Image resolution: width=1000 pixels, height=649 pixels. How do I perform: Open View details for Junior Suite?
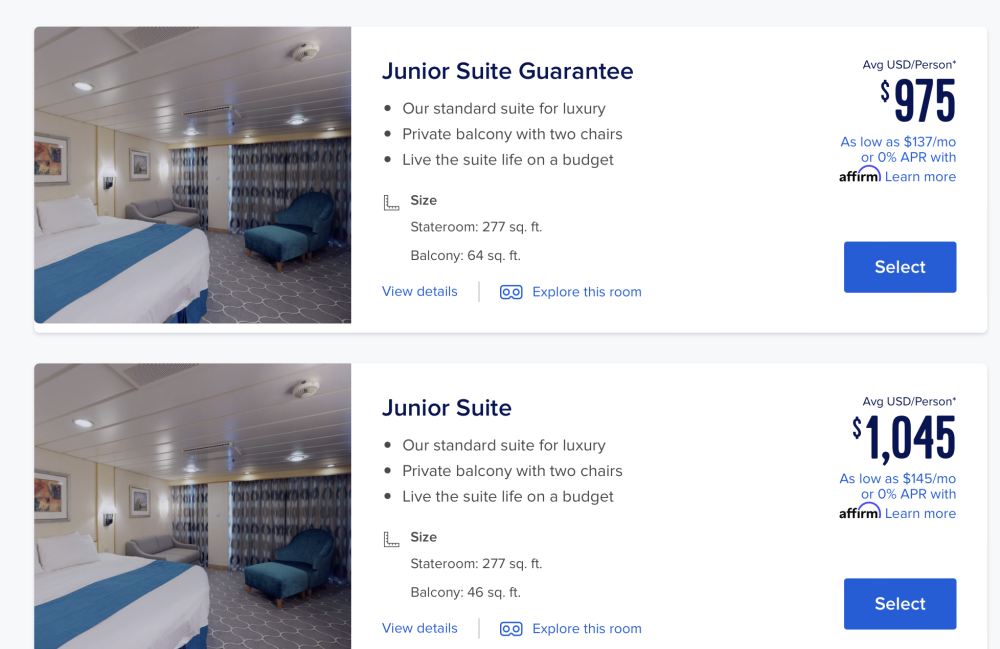tap(420, 628)
